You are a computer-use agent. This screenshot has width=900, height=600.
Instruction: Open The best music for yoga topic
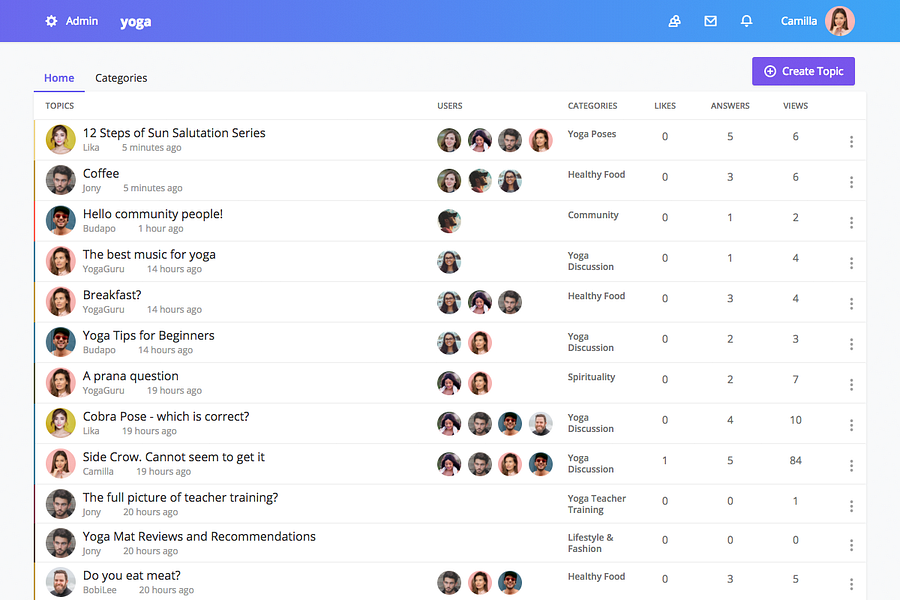click(x=149, y=254)
